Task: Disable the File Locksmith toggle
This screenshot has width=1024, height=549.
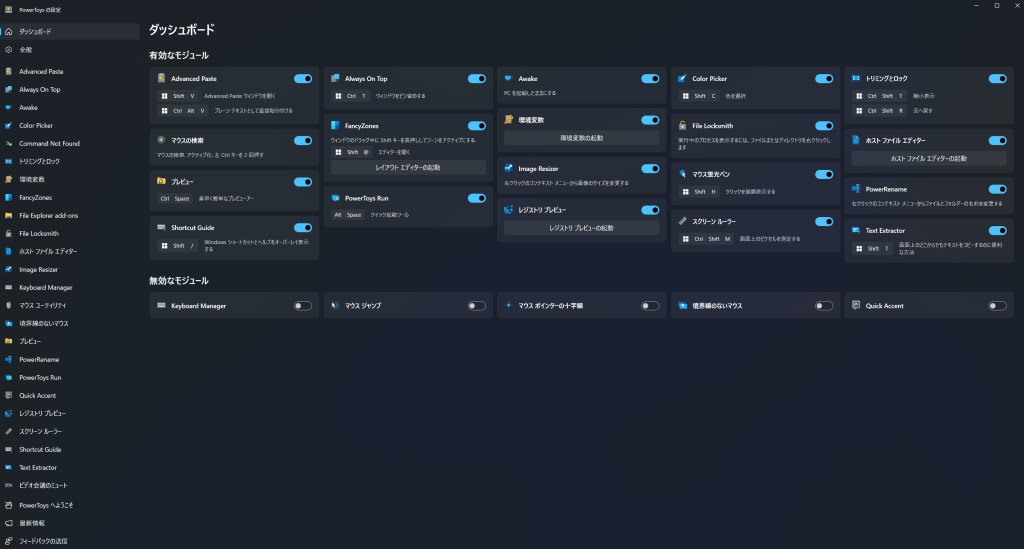Action: [x=824, y=125]
